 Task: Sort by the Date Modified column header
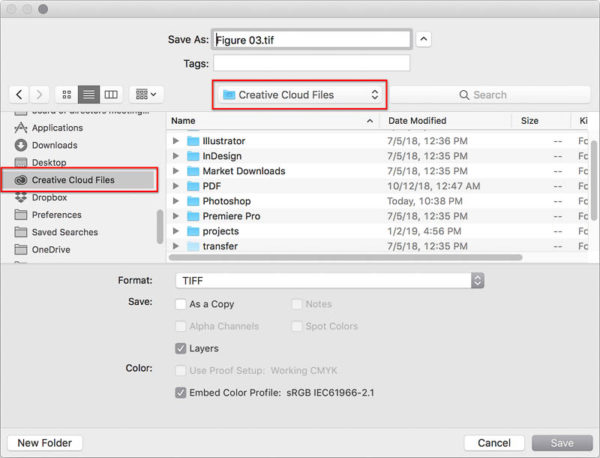(445, 121)
